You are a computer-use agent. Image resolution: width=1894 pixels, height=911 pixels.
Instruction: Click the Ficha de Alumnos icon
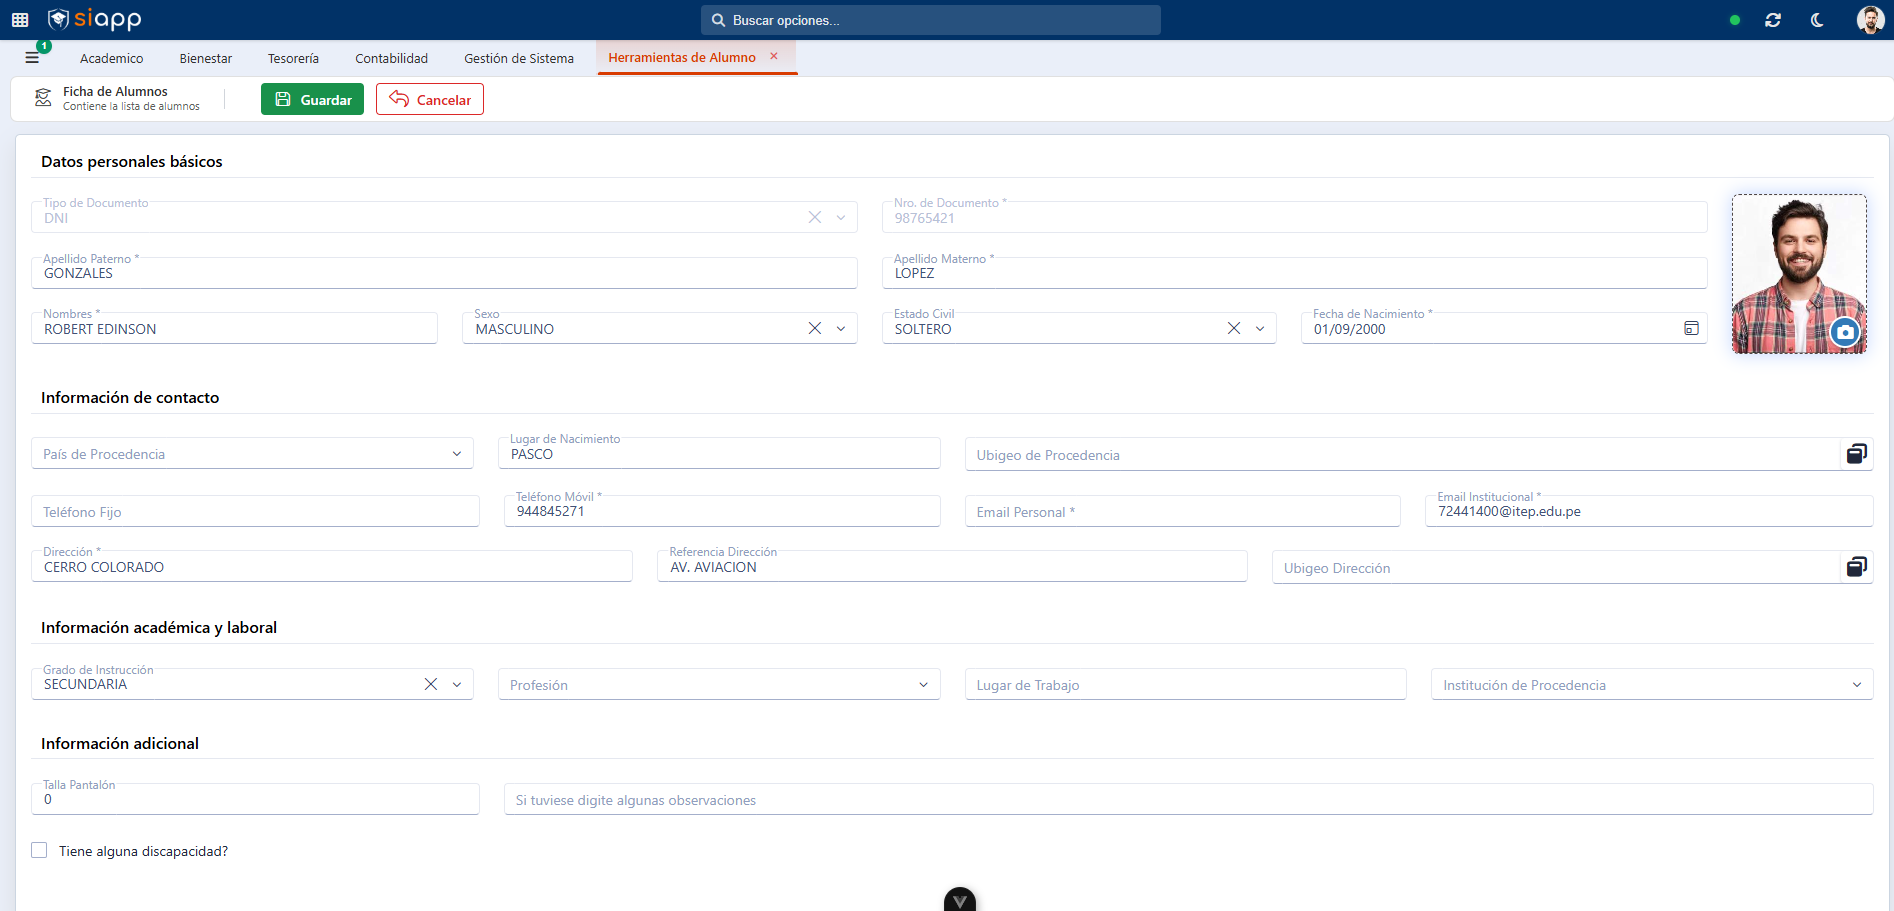[43, 97]
